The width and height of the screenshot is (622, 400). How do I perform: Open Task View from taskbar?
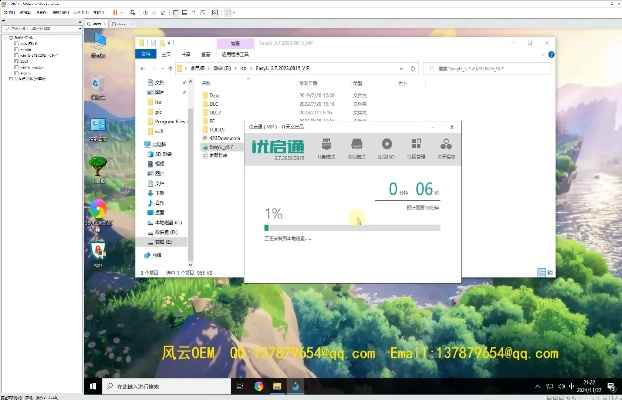pyautogui.click(x=240, y=386)
